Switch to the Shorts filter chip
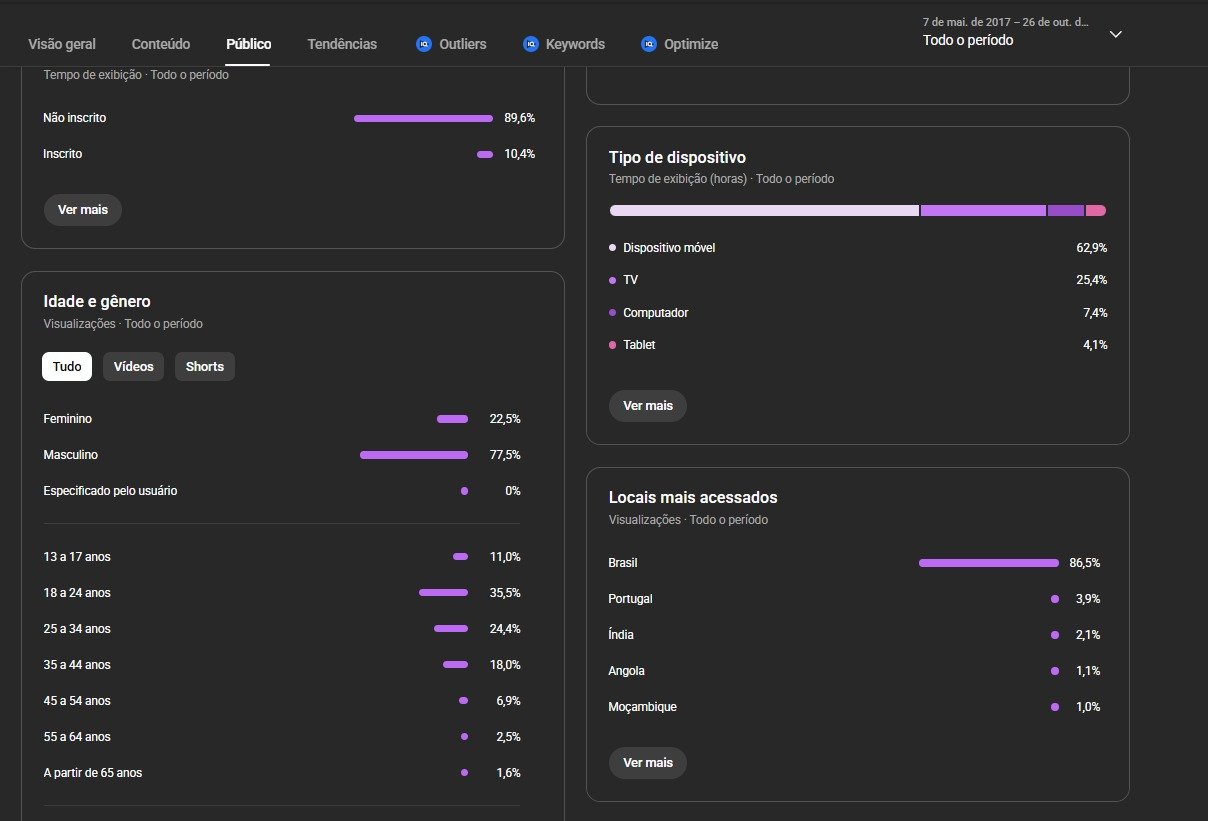The height and width of the screenshot is (821, 1208). (205, 367)
